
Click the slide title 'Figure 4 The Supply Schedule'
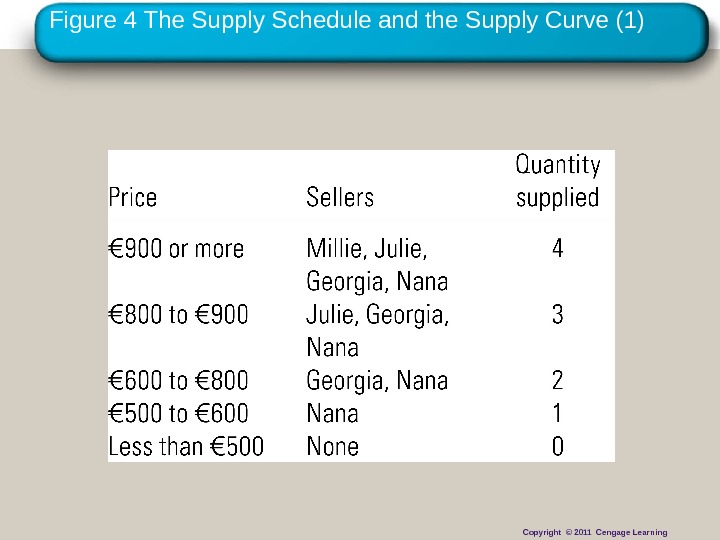tap(347, 20)
